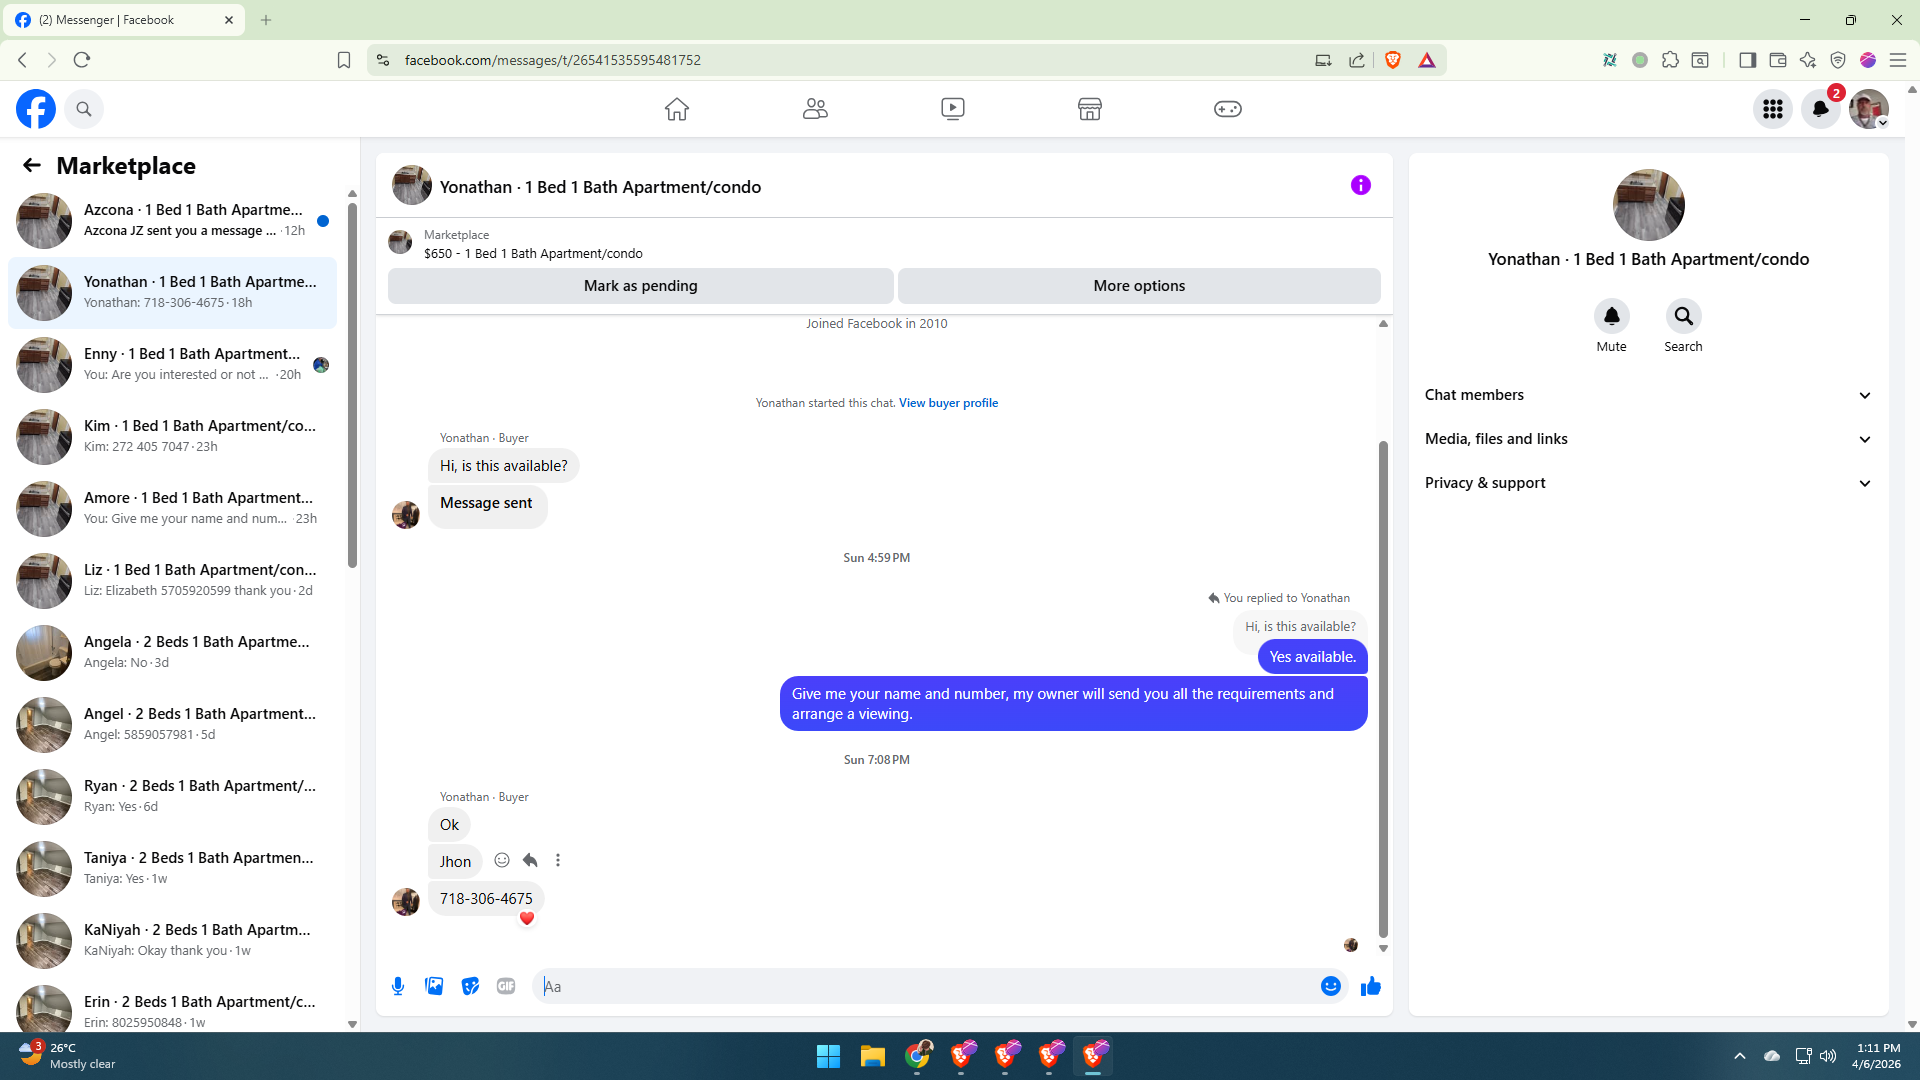Go to Home feed icon

(677, 109)
